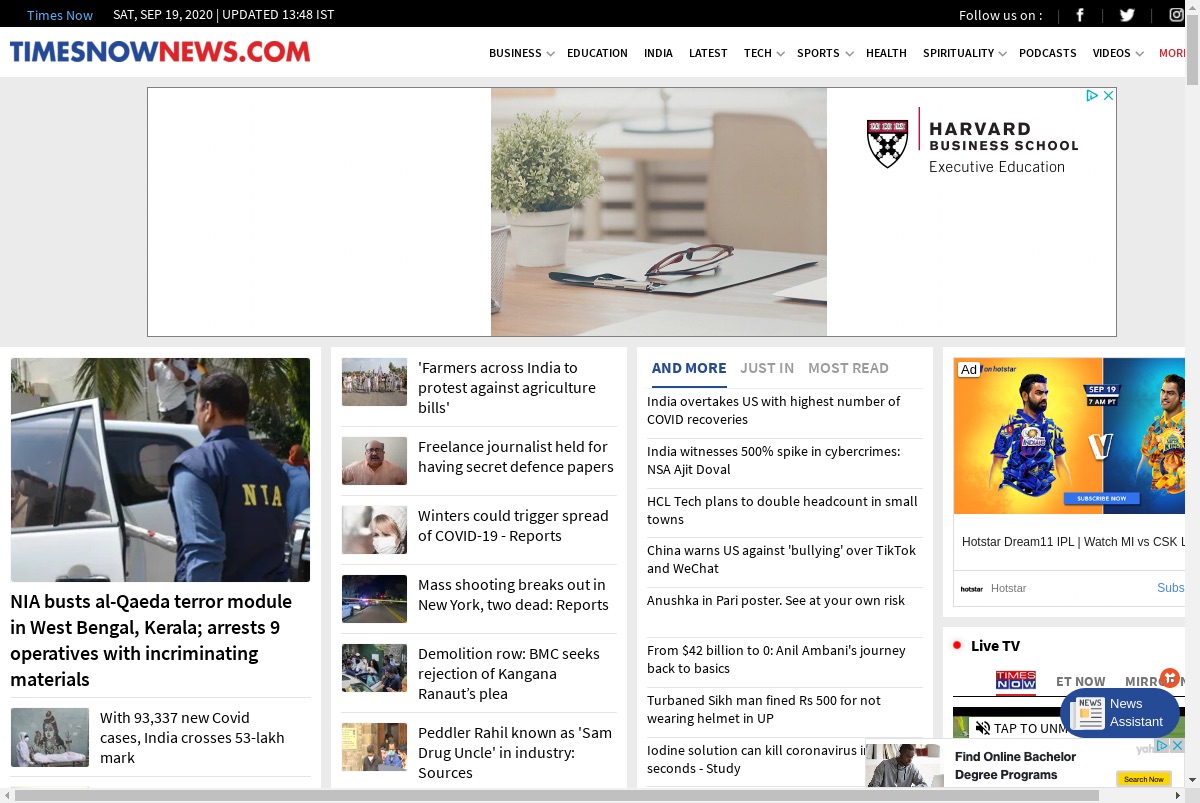Switch Live TV to ET Now
1200x803 pixels.
[x=1081, y=681]
